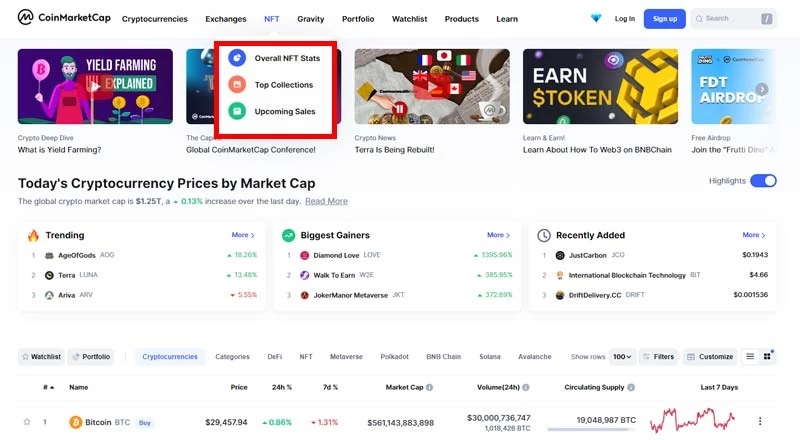
Task: Select Top Collections from NFT menu
Action: pos(283,85)
